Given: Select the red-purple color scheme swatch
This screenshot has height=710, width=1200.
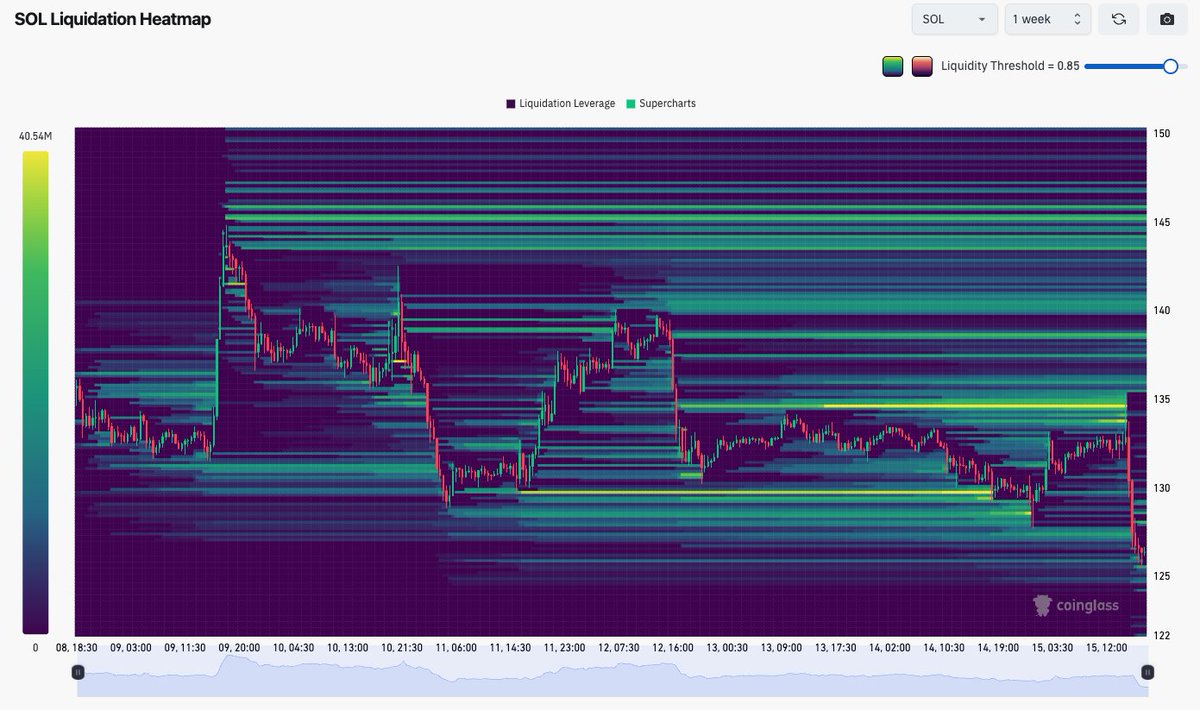Looking at the screenshot, I should pyautogui.click(x=922, y=67).
